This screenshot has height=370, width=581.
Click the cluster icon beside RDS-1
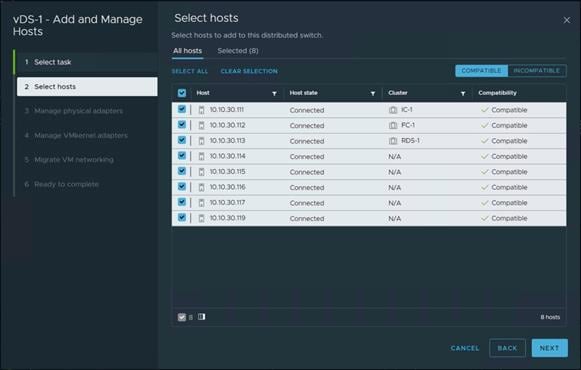tap(393, 141)
